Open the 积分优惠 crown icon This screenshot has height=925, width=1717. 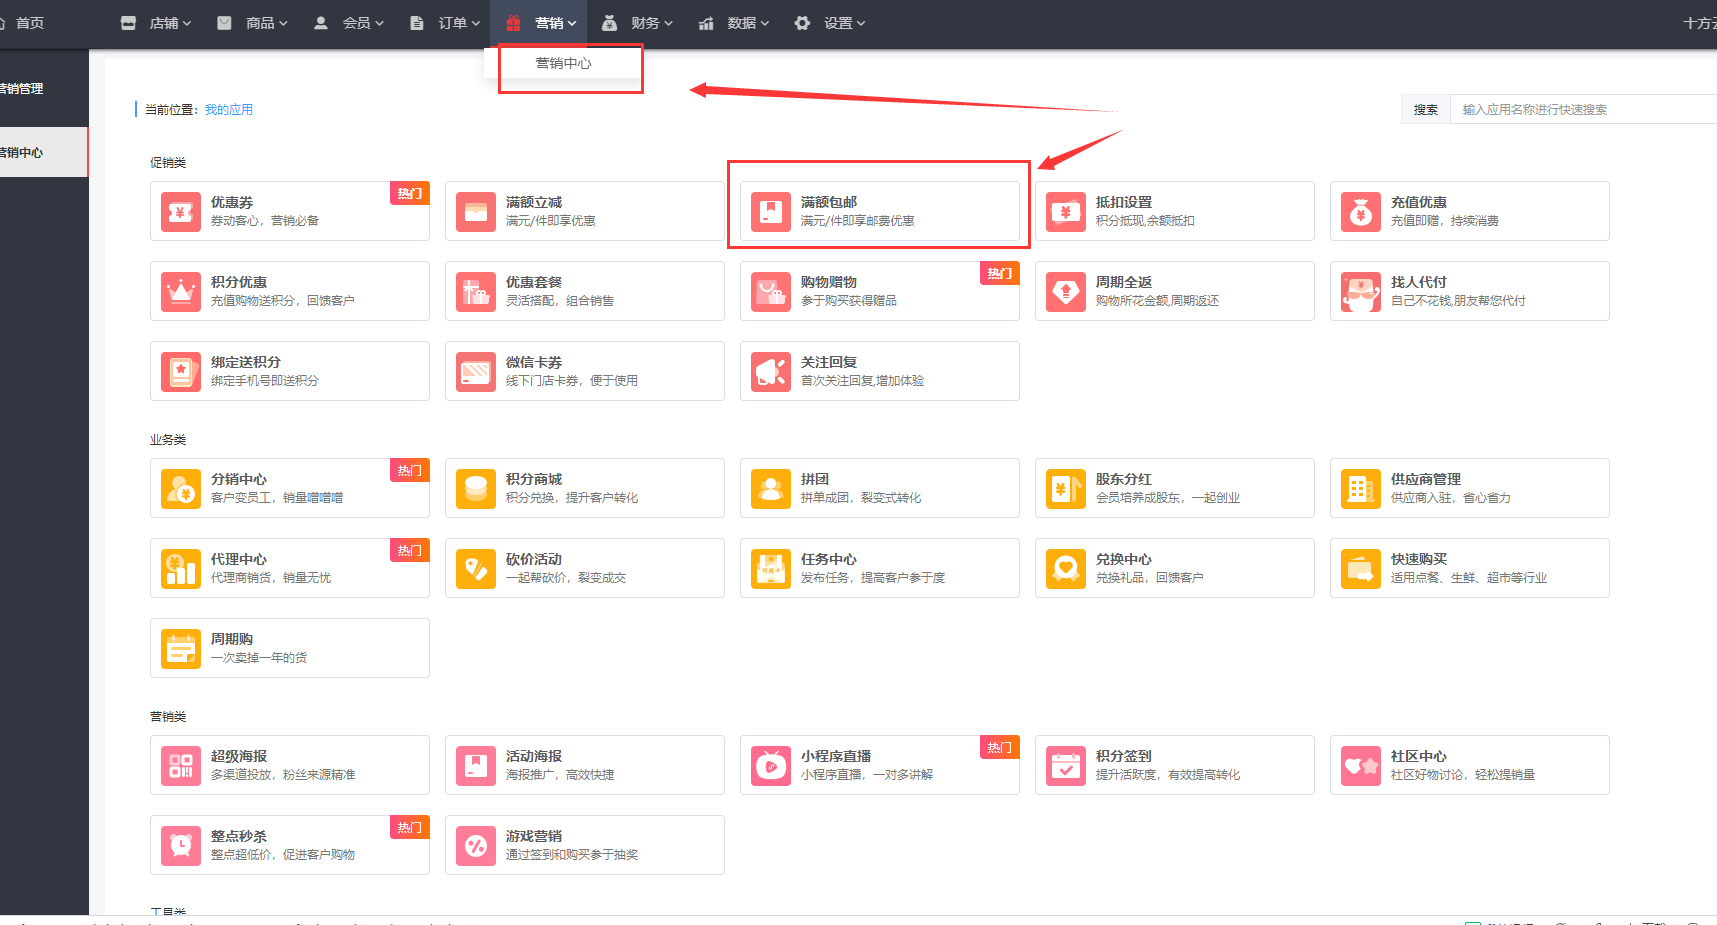coord(181,291)
